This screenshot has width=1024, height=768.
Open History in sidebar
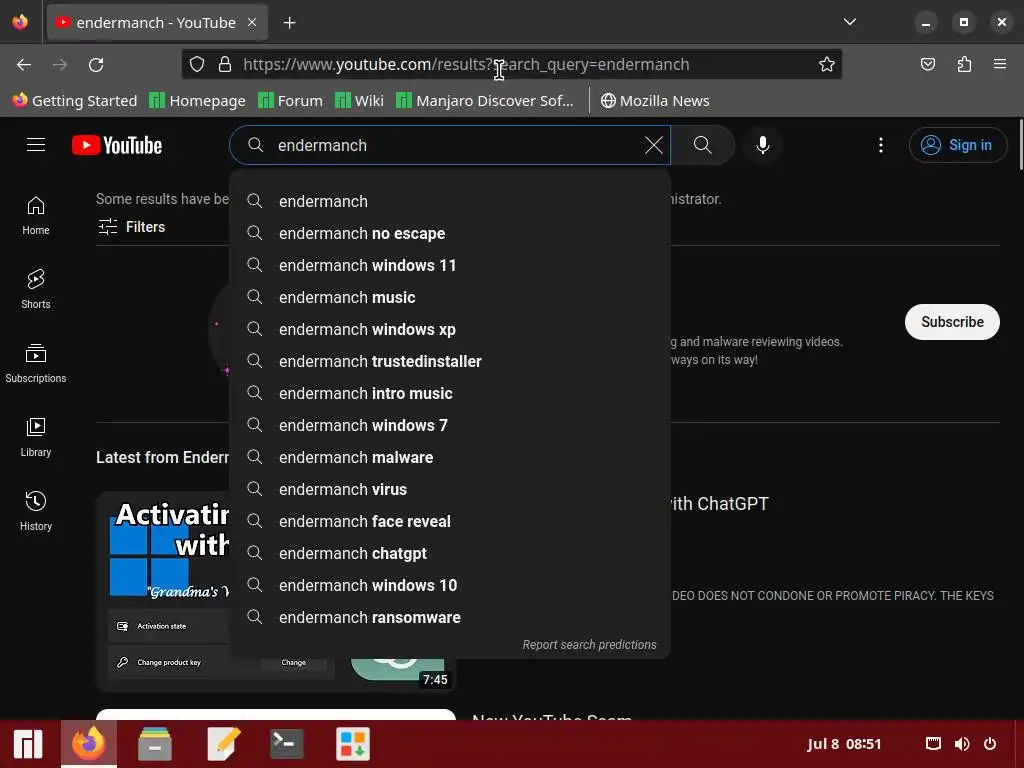(35, 511)
